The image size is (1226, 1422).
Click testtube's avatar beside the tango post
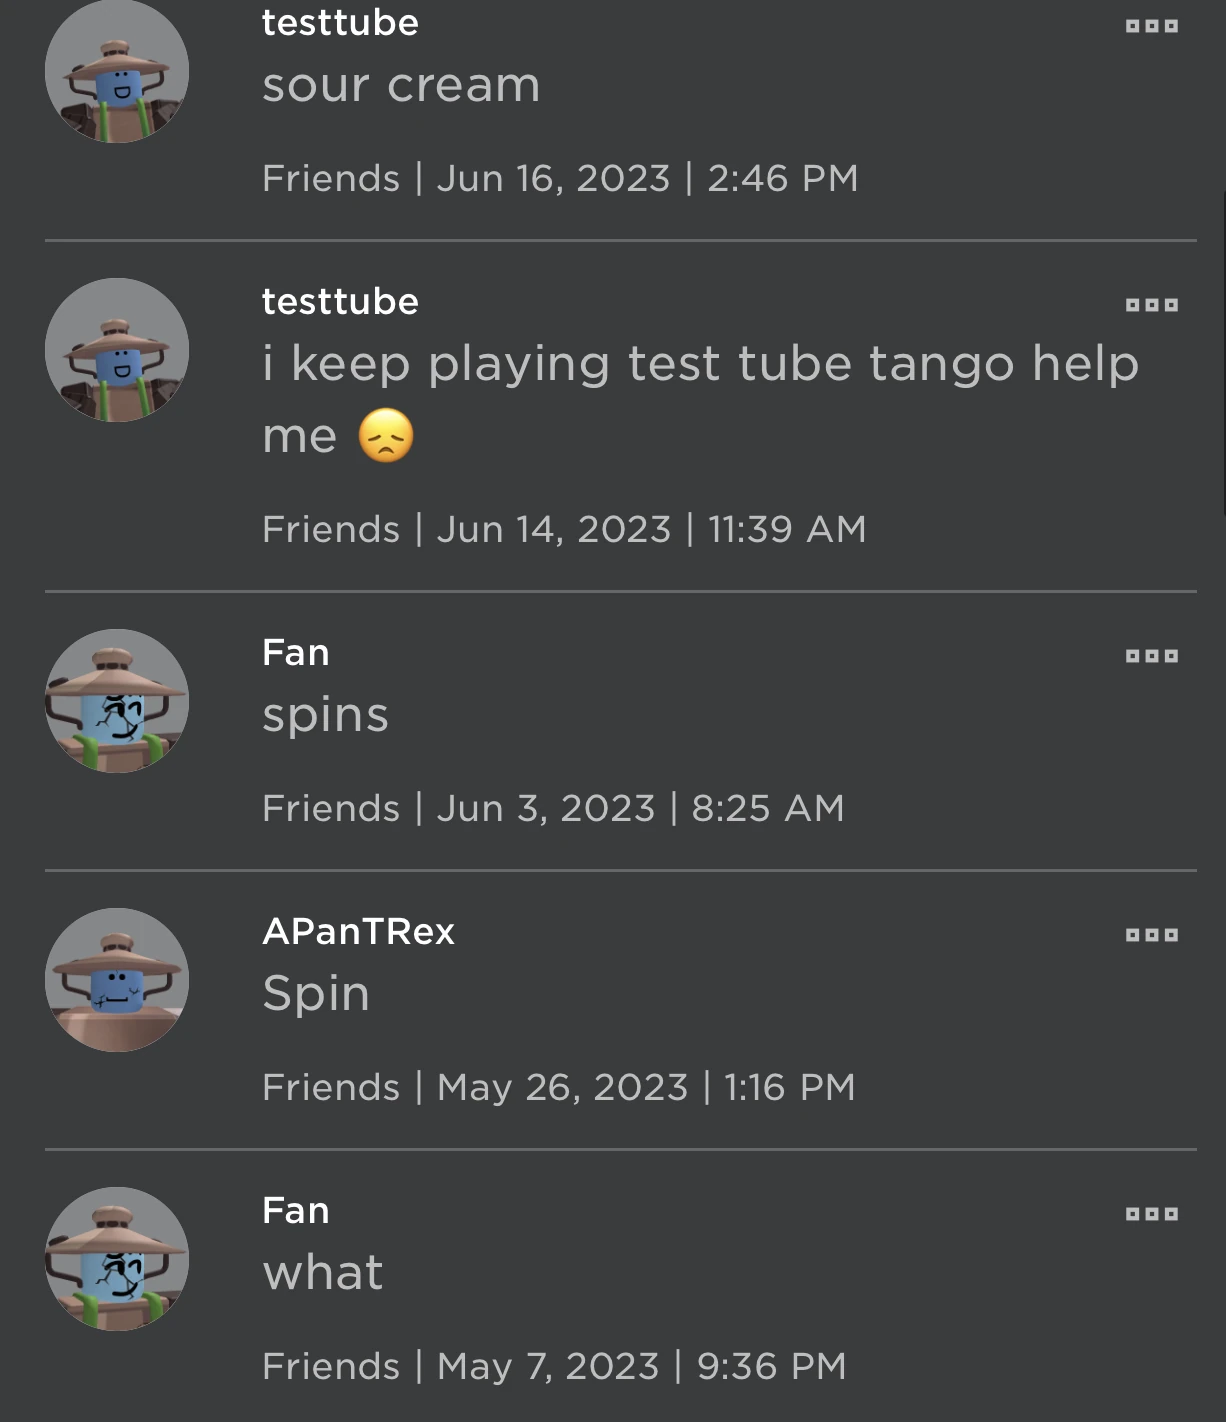click(117, 350)
